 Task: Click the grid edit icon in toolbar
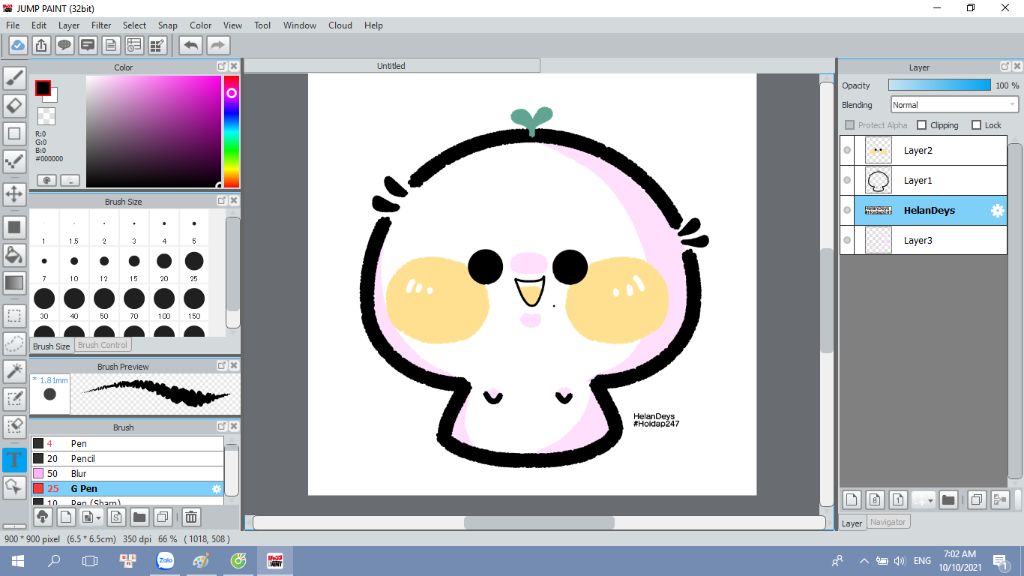157,45
